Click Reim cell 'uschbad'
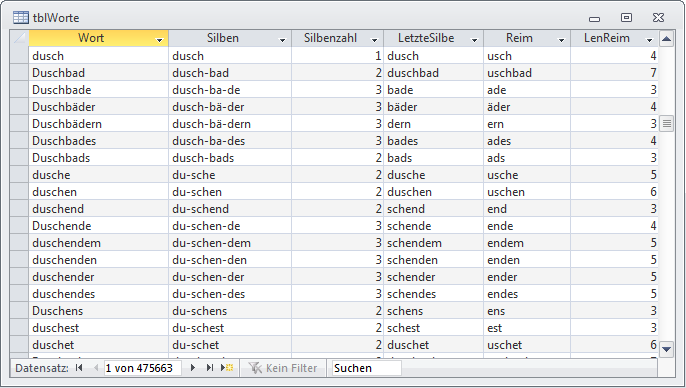Viewport: 686px width, 388px height. click(527, 73)
